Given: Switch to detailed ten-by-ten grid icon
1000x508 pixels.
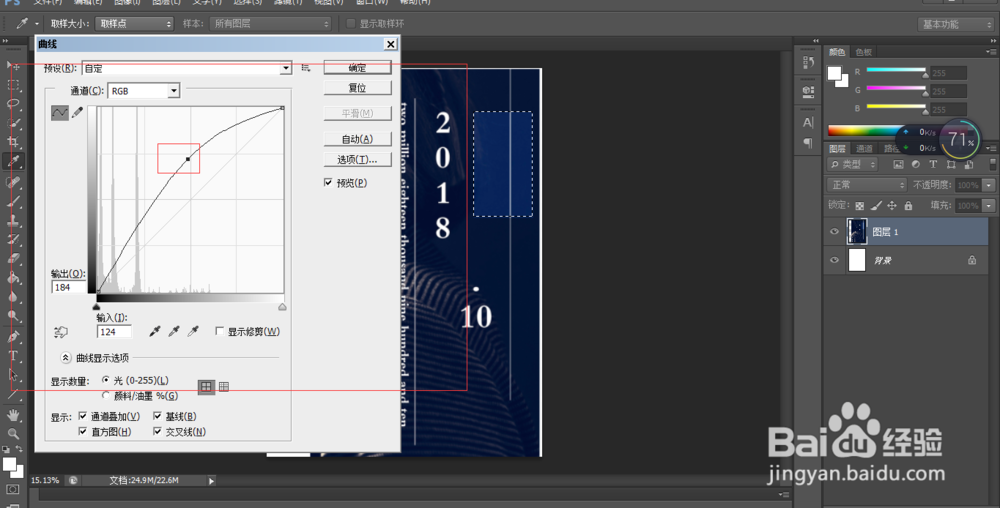Looking at the screenshot, I should [224, 386].
